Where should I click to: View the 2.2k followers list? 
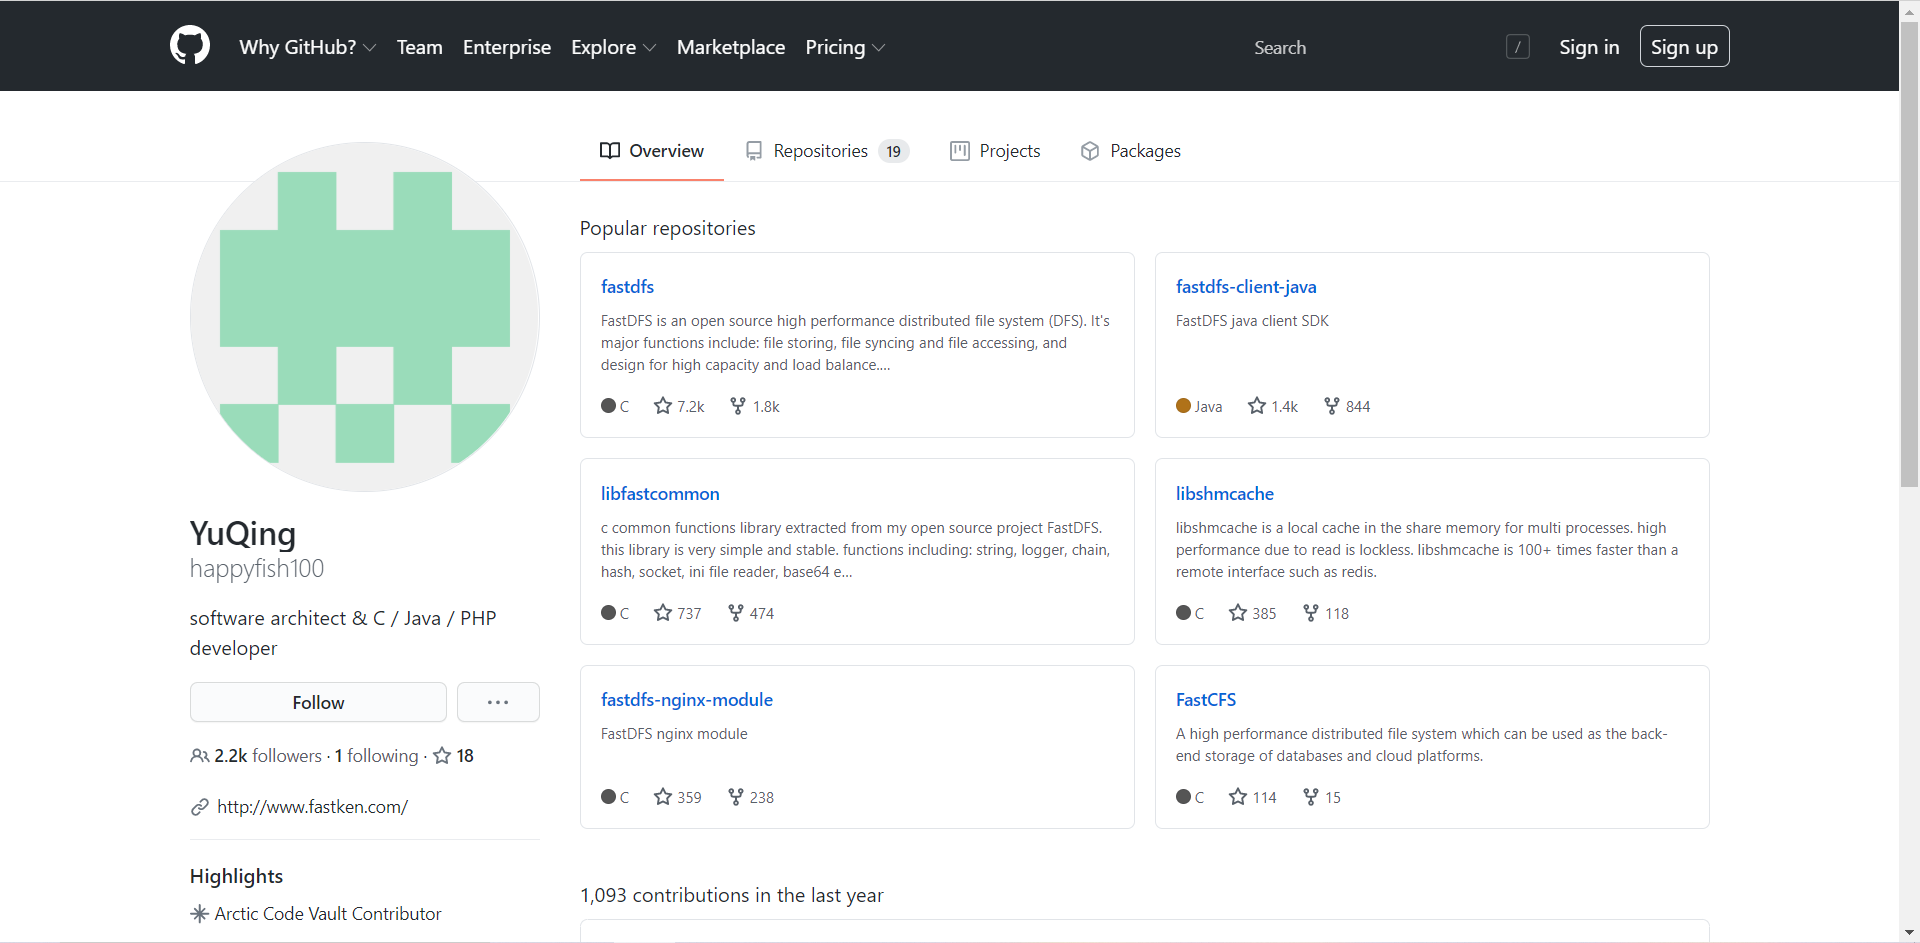click(268, 756)
